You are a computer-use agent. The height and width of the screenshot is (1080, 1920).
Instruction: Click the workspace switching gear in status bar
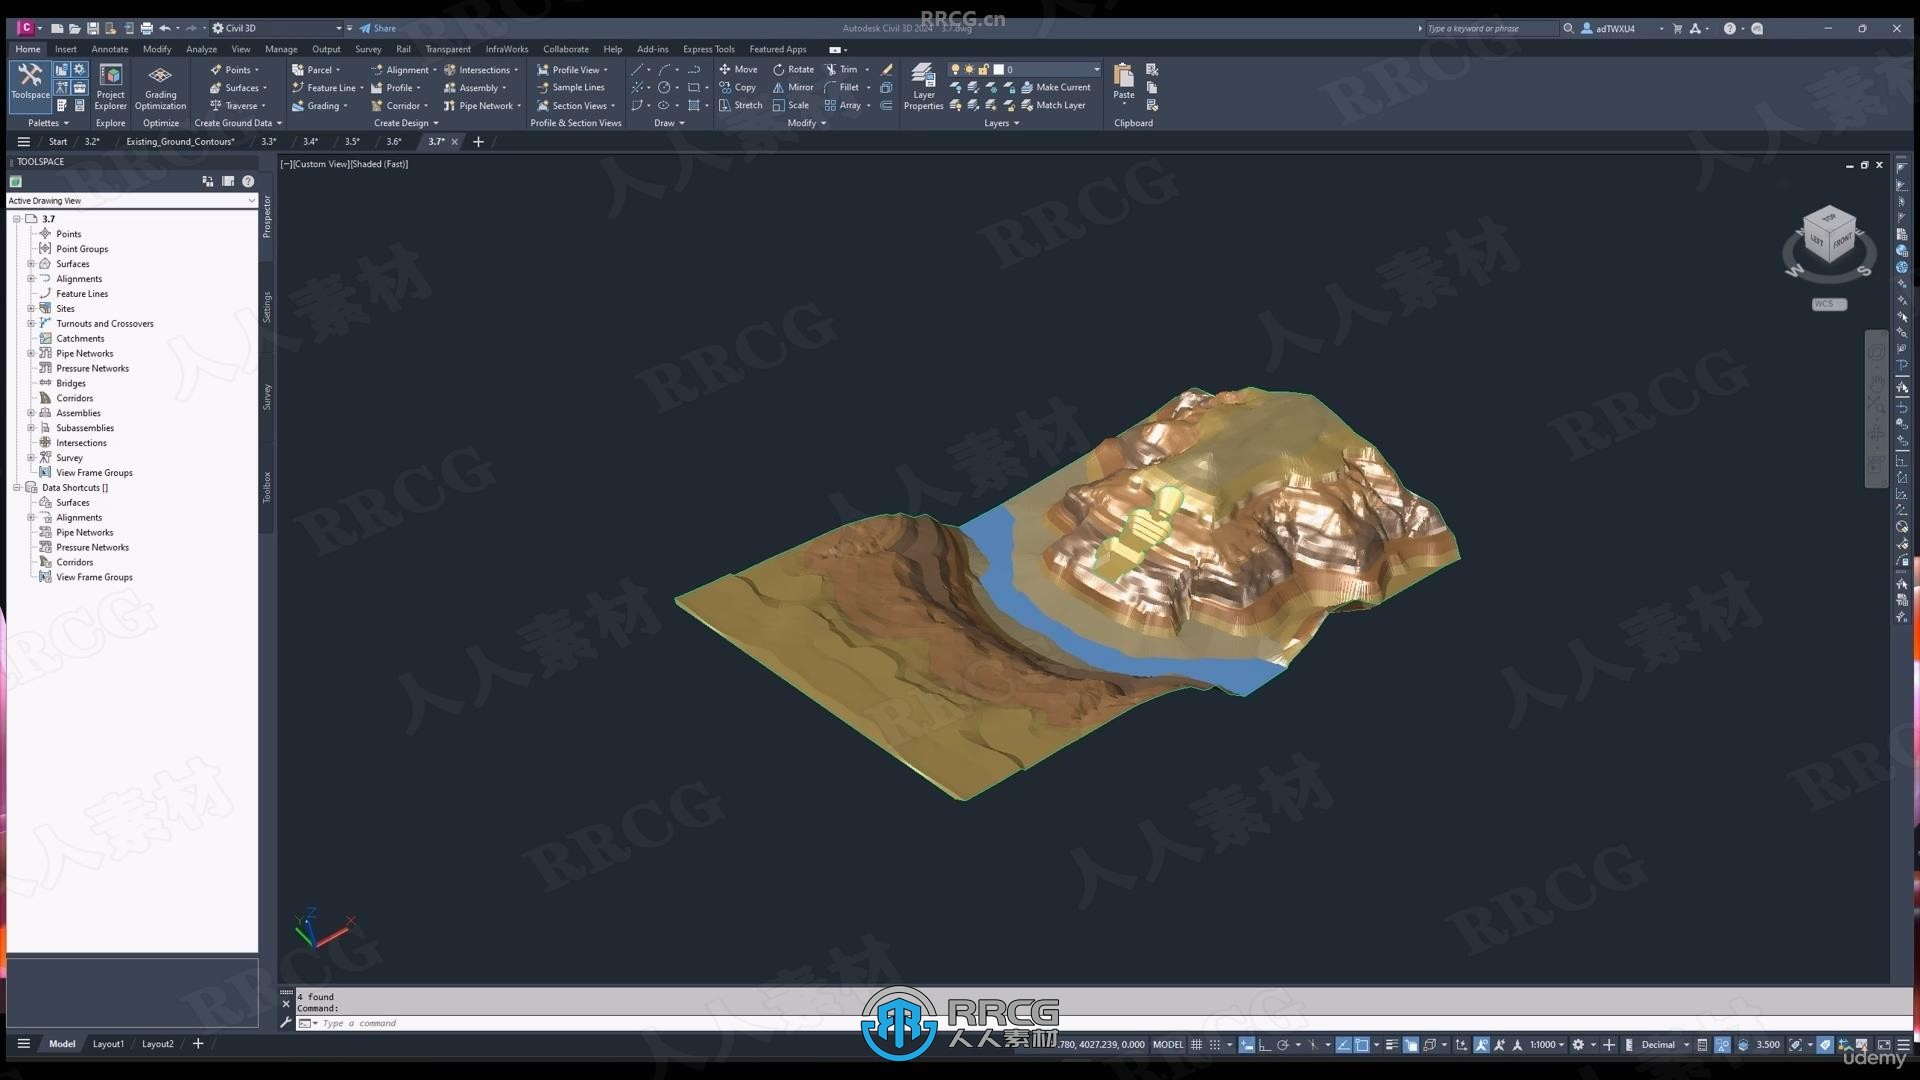point(1578,1045)
